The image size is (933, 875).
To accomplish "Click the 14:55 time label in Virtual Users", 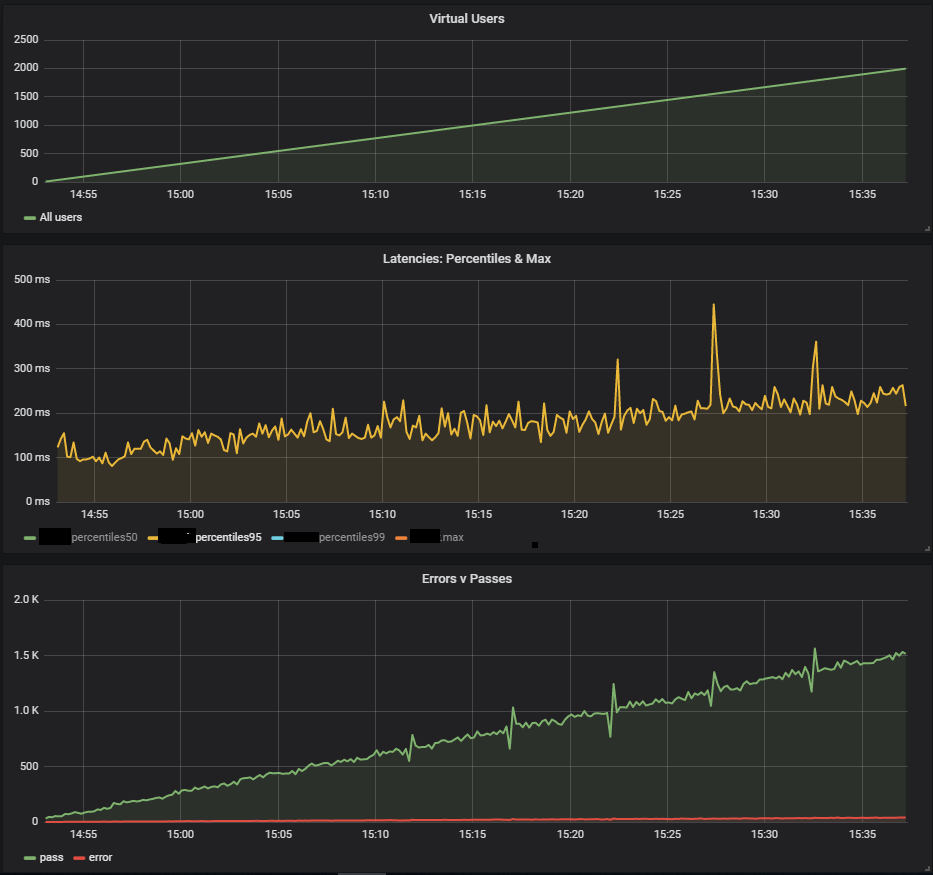I will (83, 195).
